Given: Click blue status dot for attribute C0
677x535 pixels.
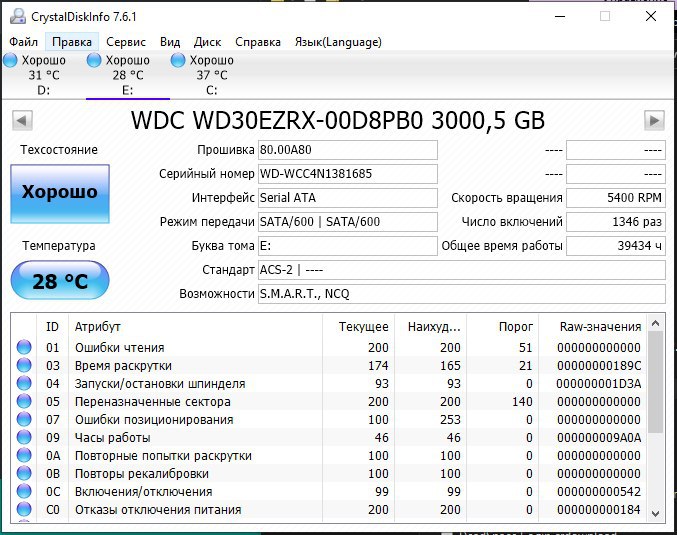Looking at the screenshot, I should click(x=24, y=509).
